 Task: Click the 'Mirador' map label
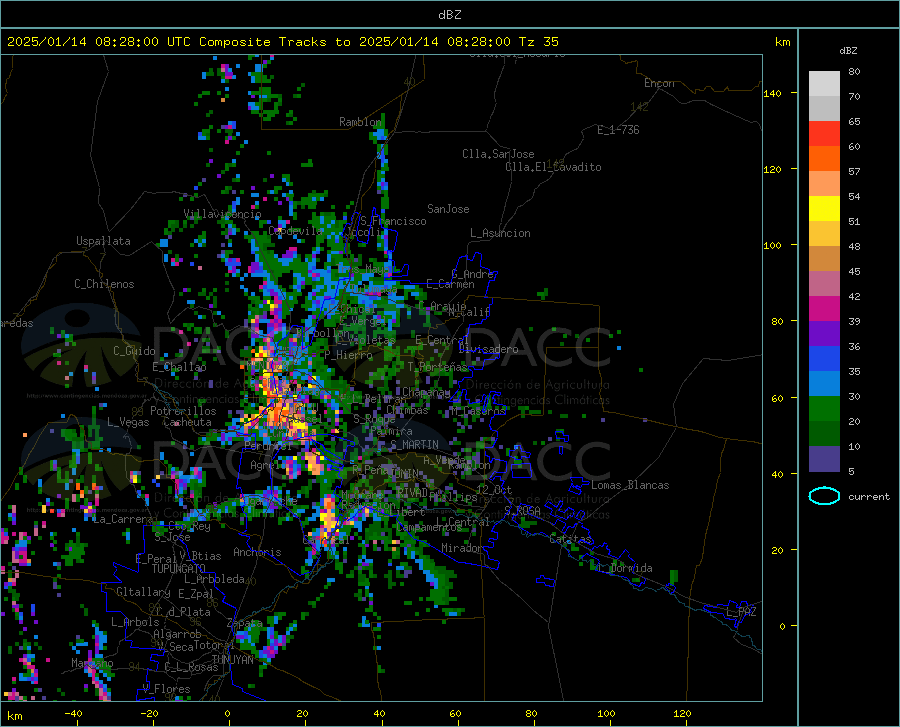(x=462, y=548)
